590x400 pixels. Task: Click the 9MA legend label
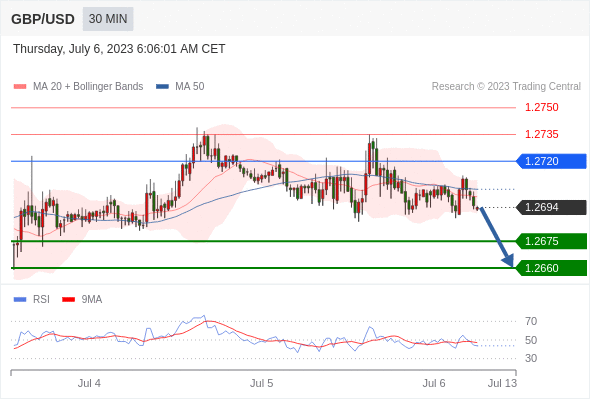pos(92,300)
